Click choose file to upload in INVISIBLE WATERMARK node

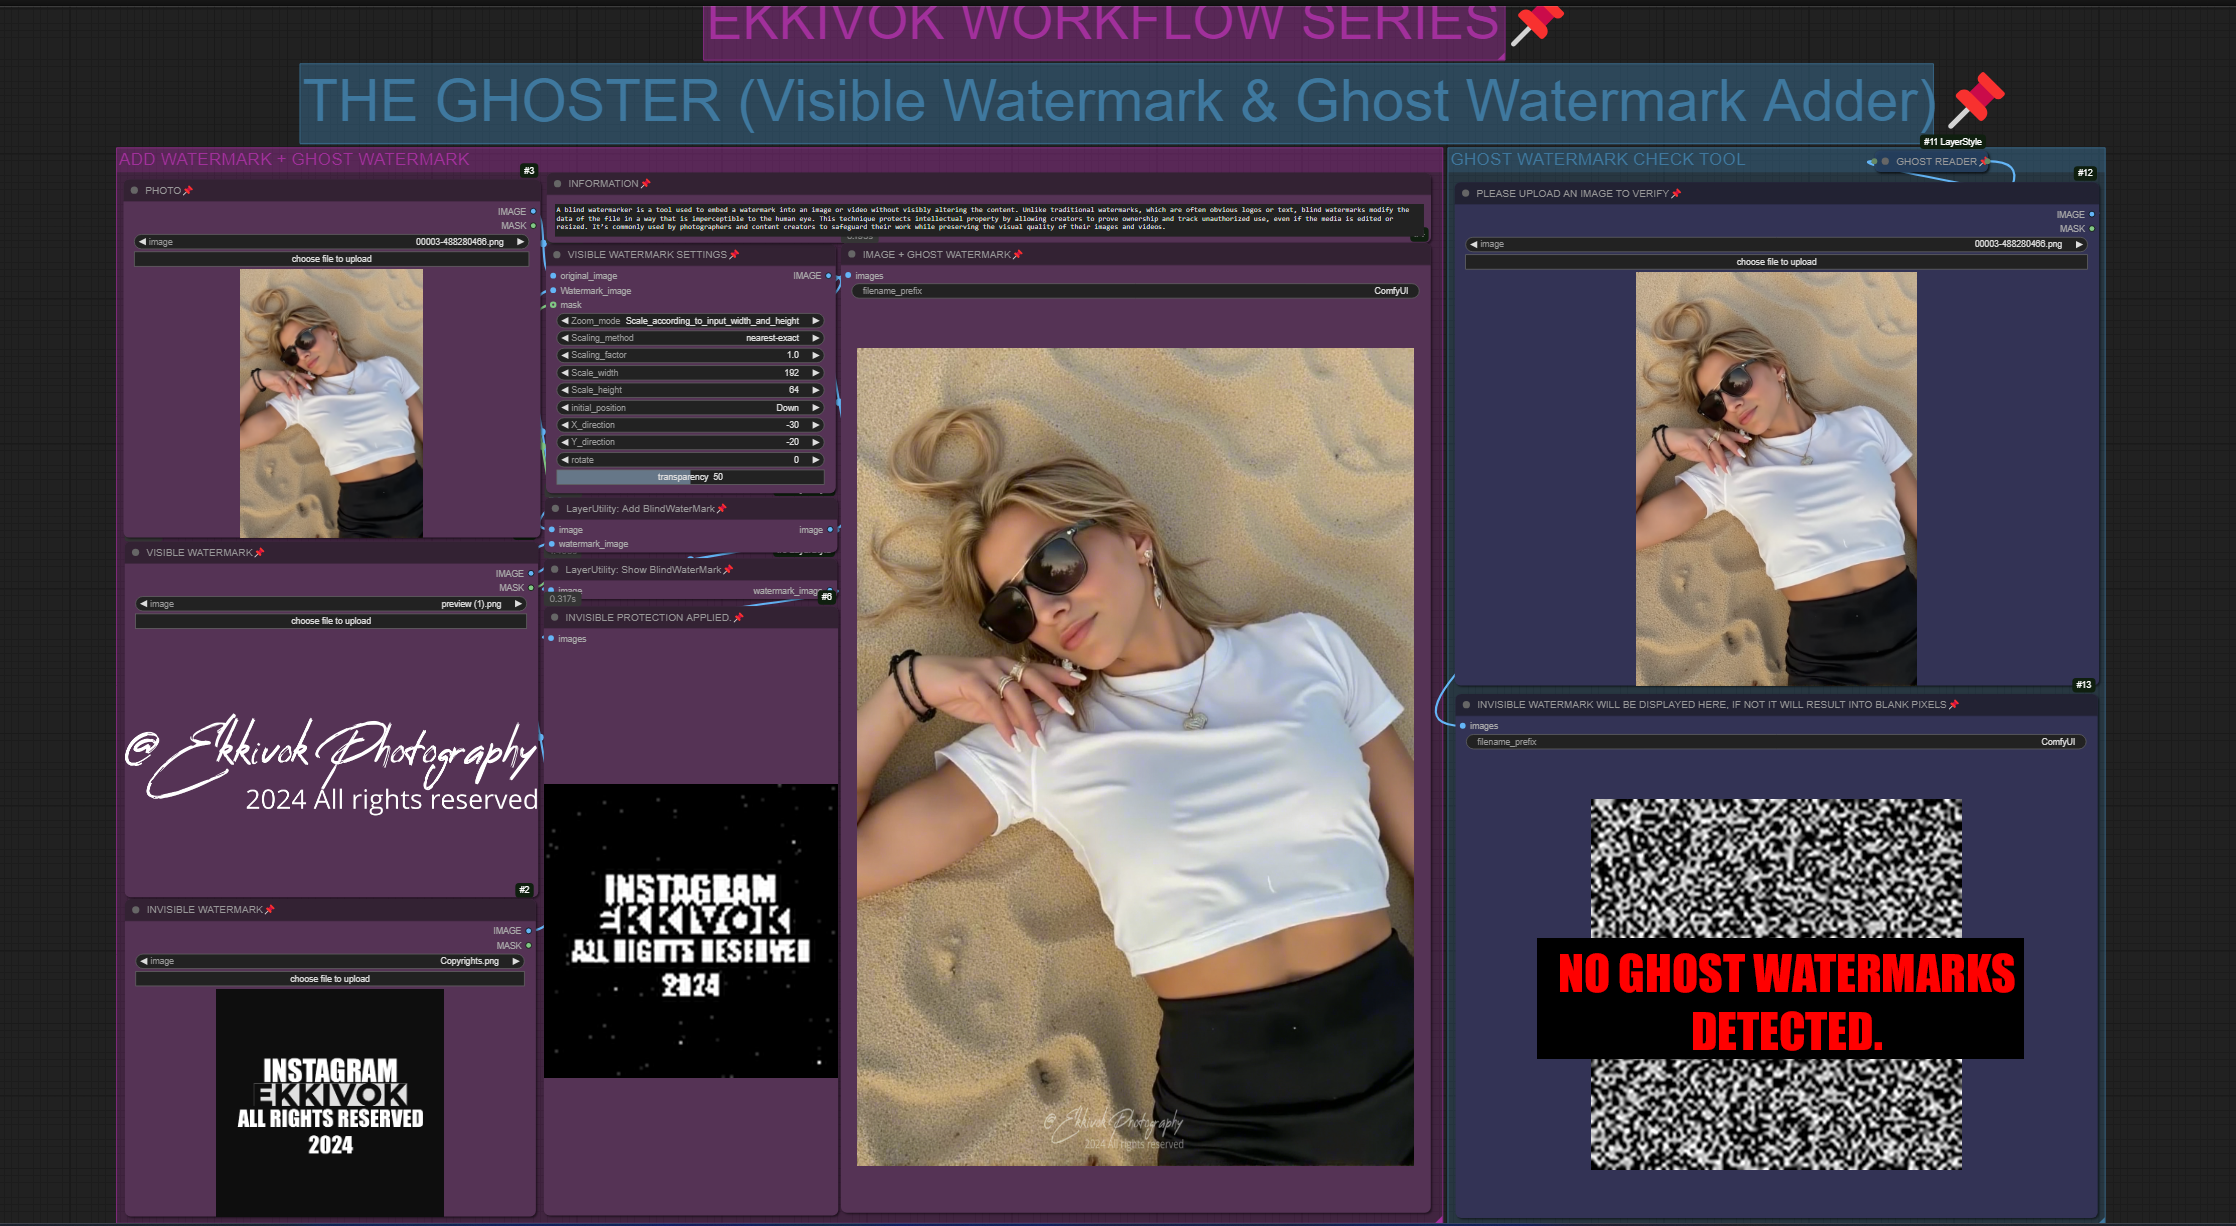click(x=330, y=979)
